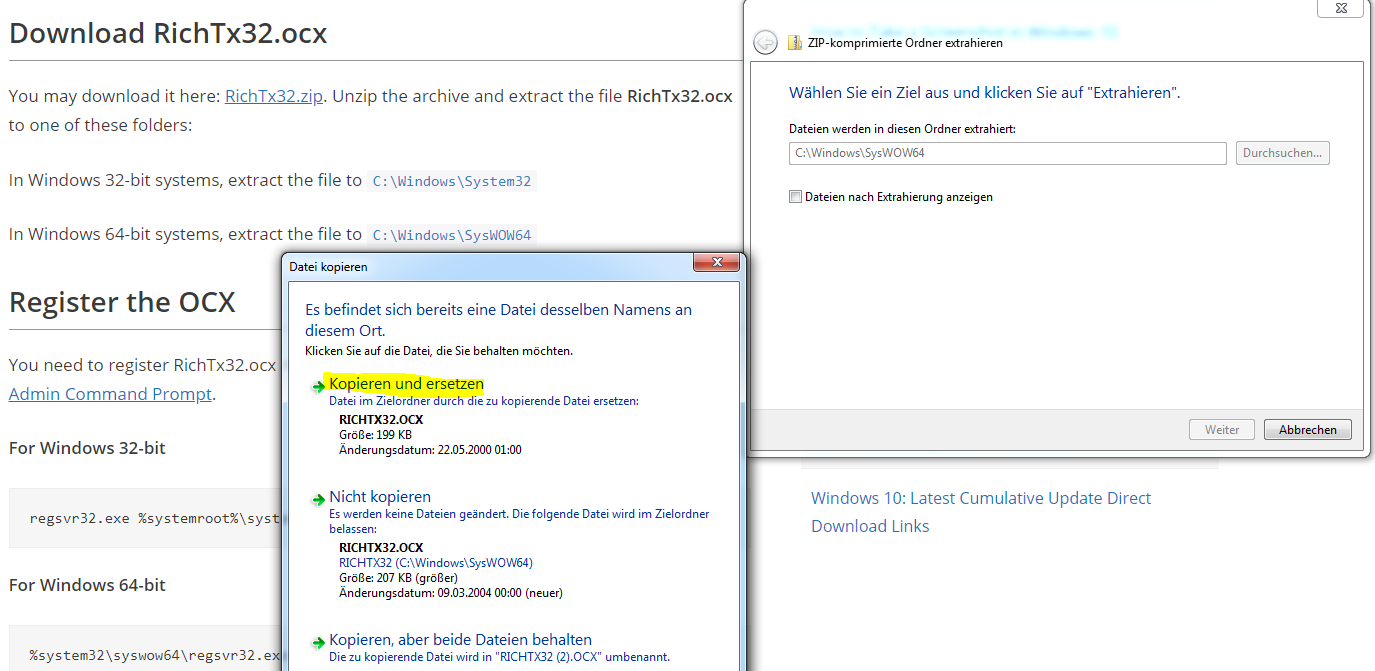Choose Nicht kopieren option
Image resolution: width=1375 pixels, height=671 pixels.
380,496
